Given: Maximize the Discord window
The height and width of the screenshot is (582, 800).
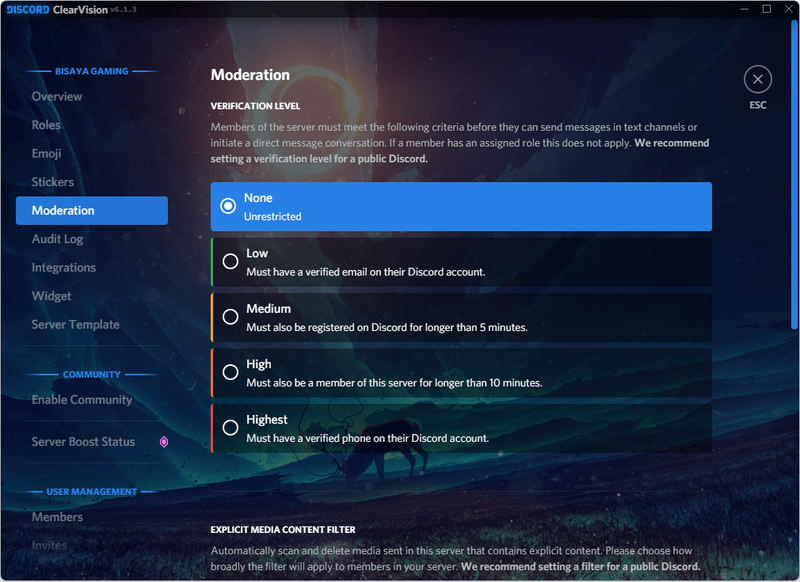Looking at the screenshot, I should click(x=766, y=9).
